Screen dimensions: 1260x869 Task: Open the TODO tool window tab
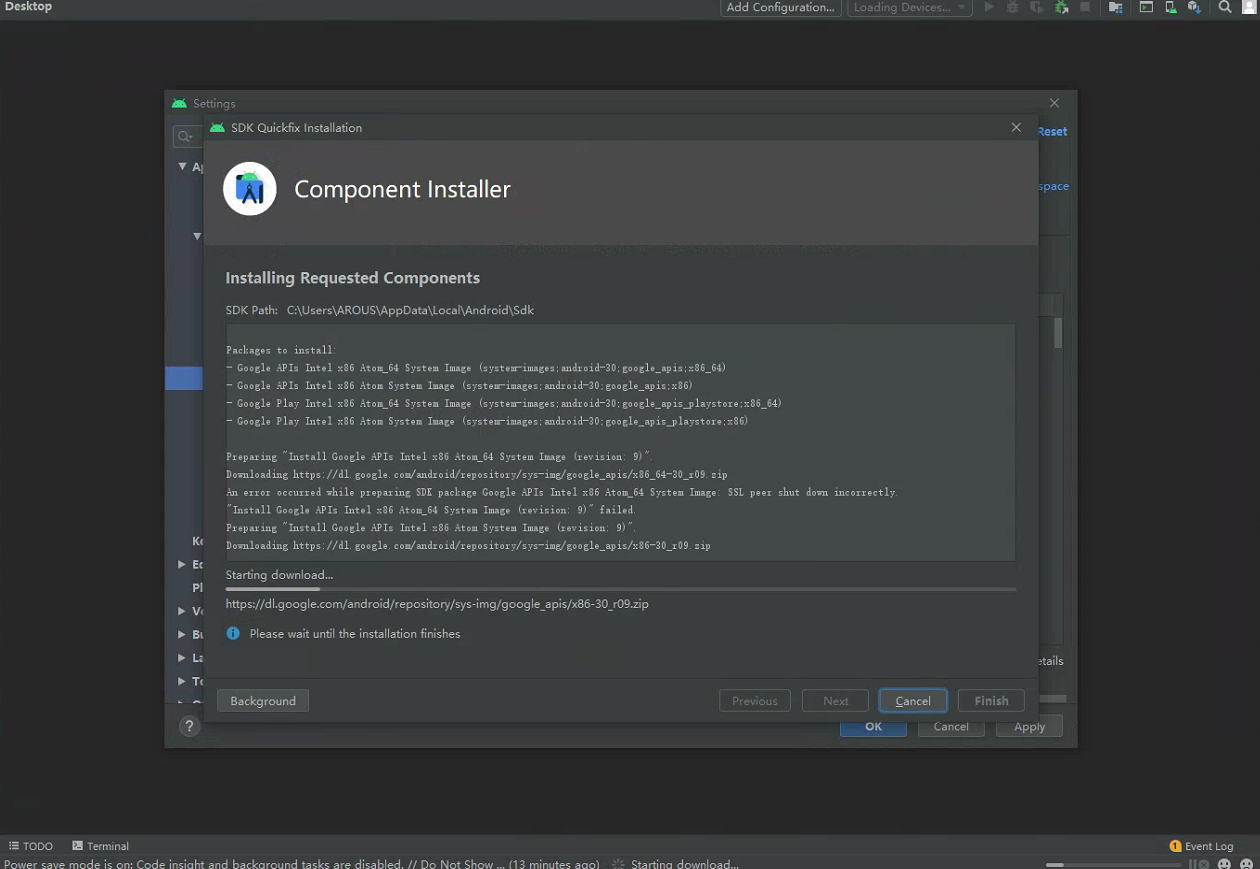30,846
